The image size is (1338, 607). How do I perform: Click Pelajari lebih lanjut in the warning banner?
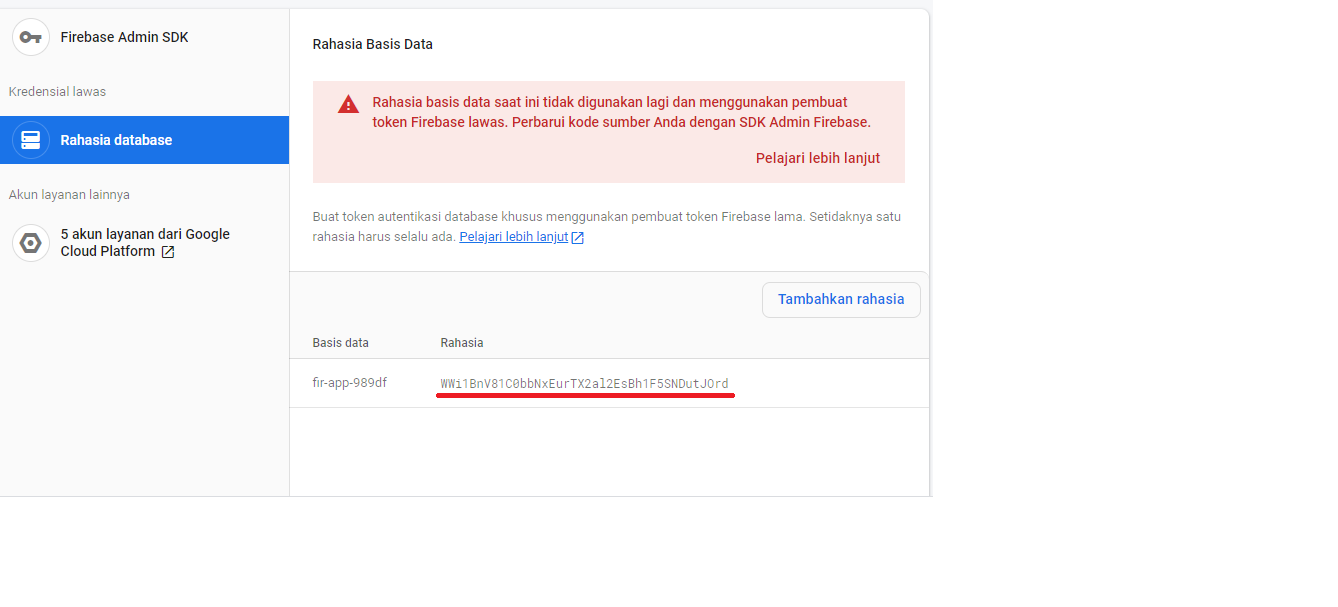818,157
